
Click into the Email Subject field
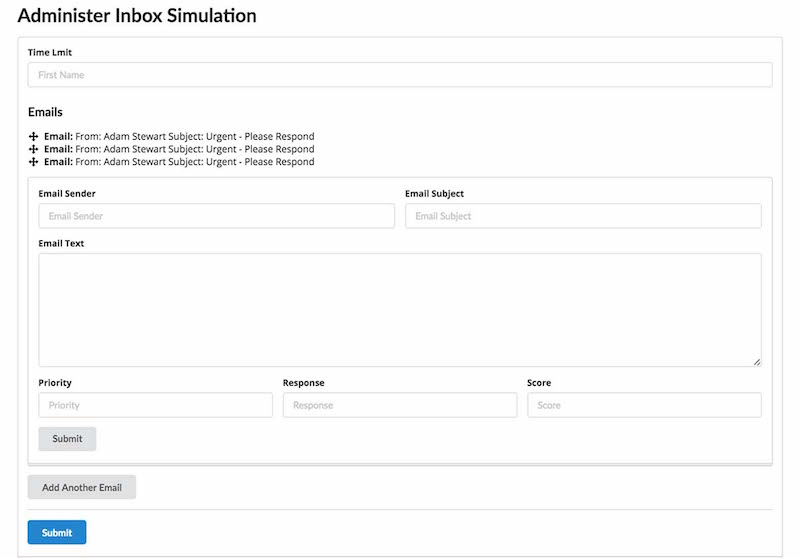point(583,216)
